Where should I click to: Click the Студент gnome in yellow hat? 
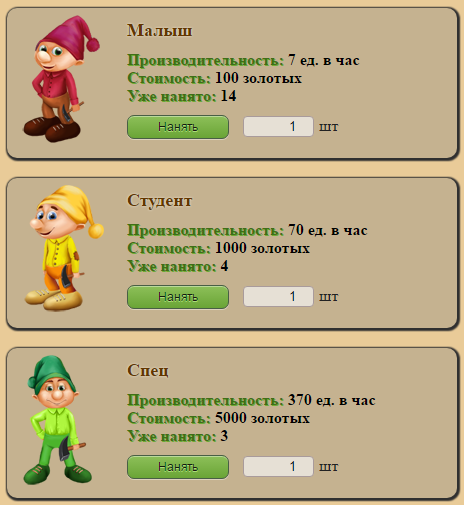pos(64,248)
